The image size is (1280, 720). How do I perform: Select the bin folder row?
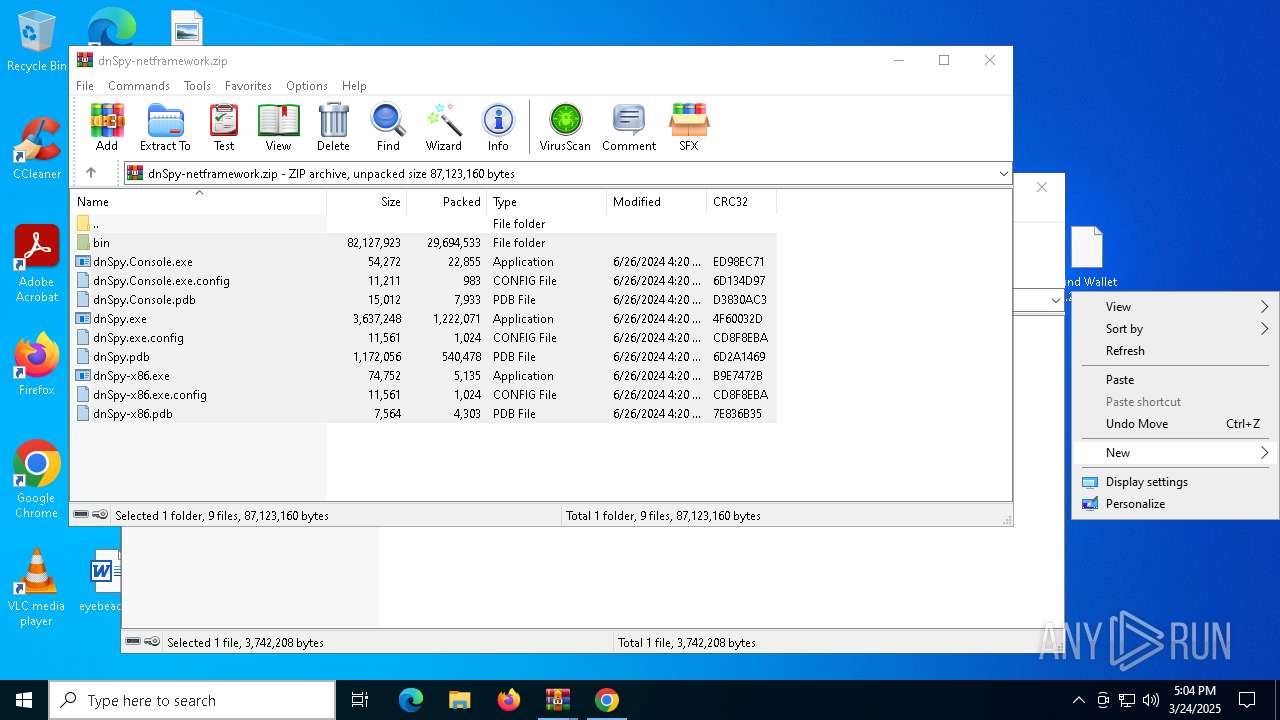pyautogui.click(x=424, y=243)
